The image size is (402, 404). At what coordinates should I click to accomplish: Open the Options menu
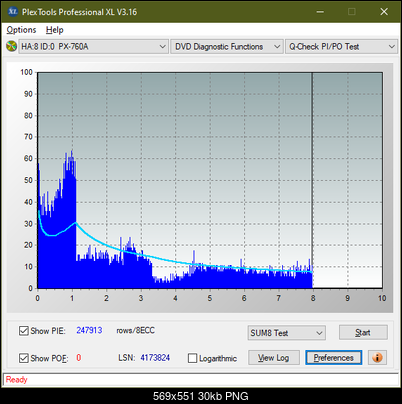[21, 30]
